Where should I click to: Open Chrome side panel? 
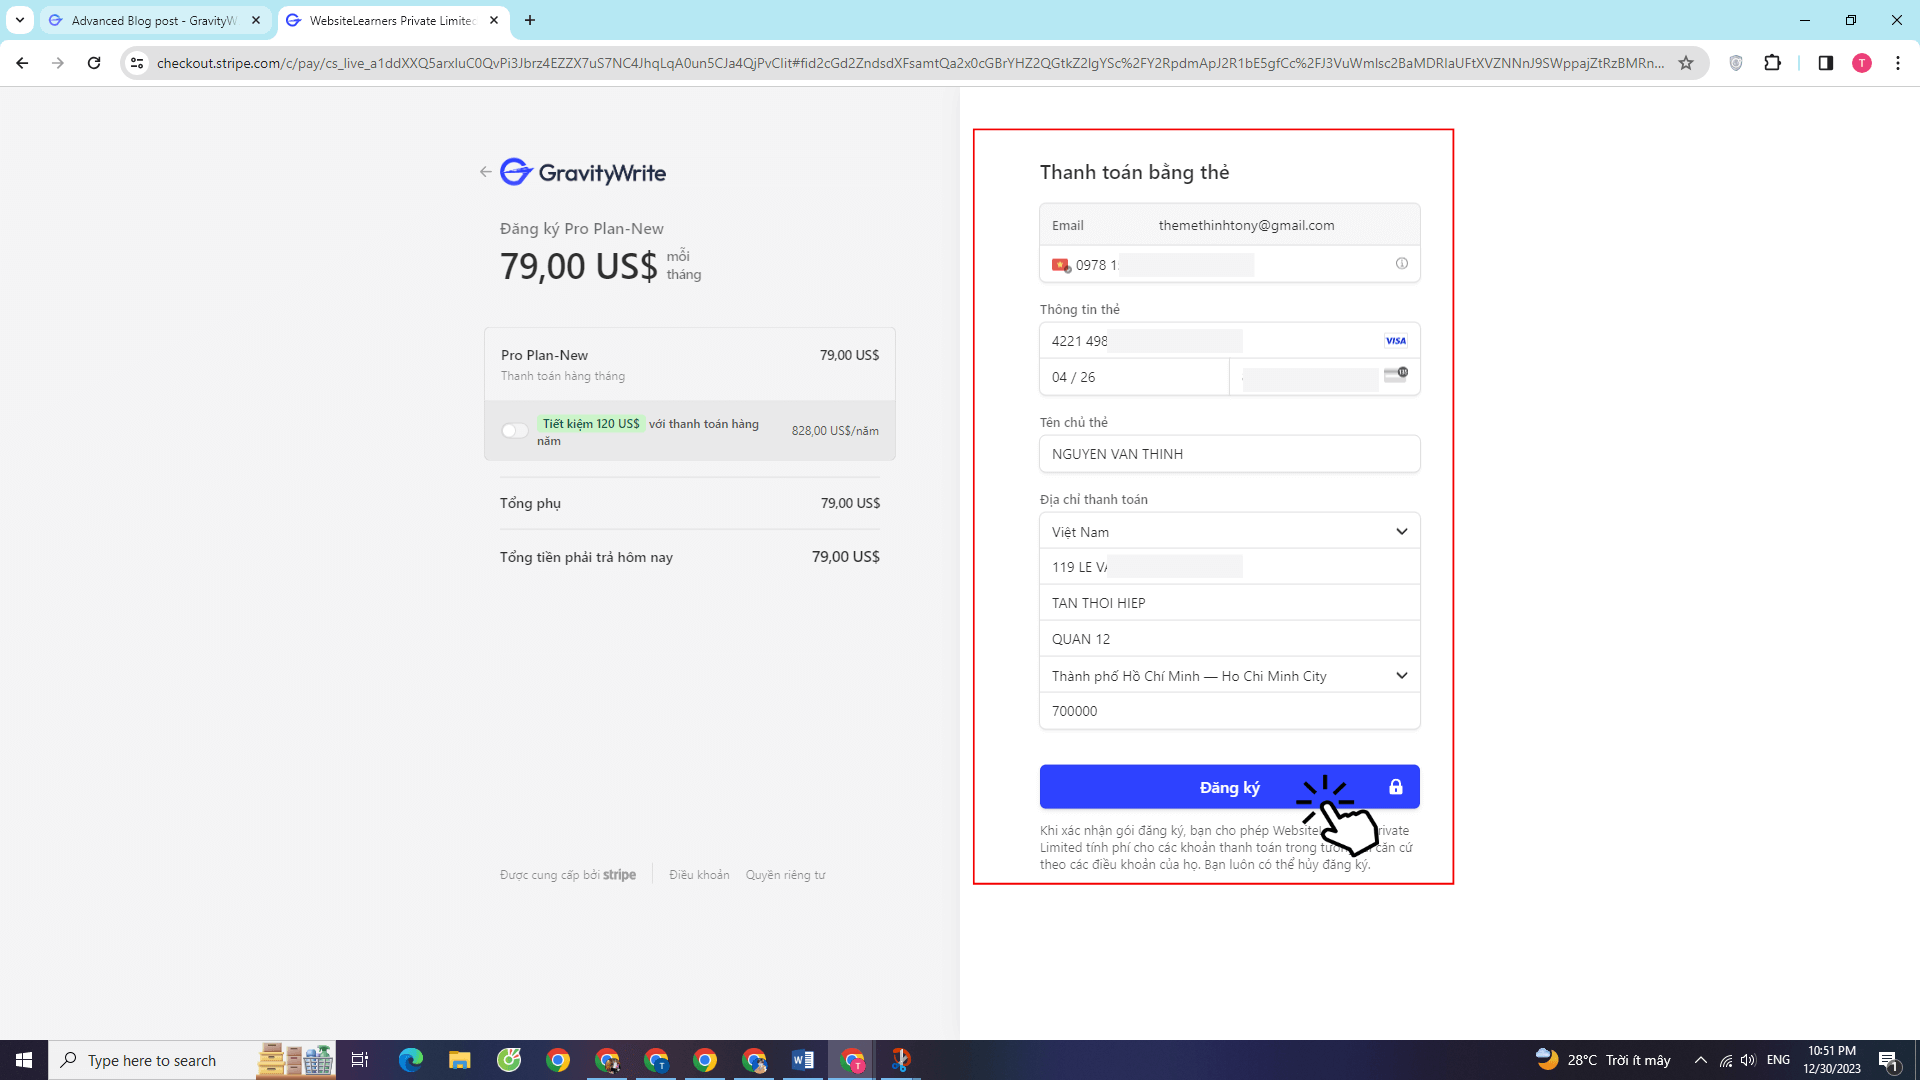click(x=1825, y=63)
